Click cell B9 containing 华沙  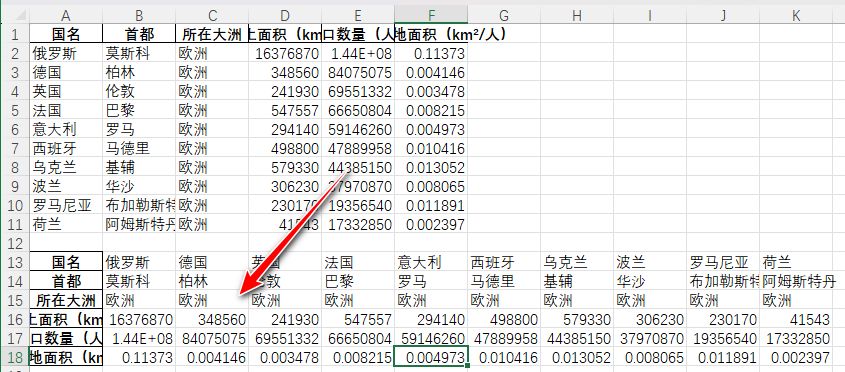click(139, 186)
